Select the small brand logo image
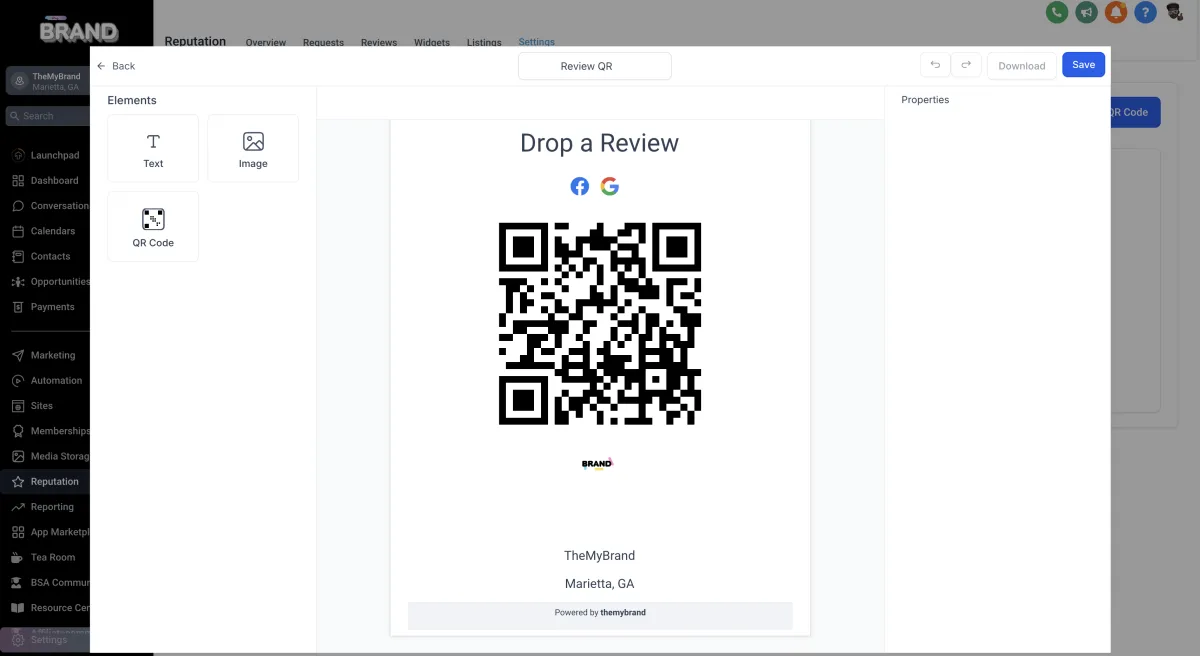1200x656 pixels. tap(597, 463)
